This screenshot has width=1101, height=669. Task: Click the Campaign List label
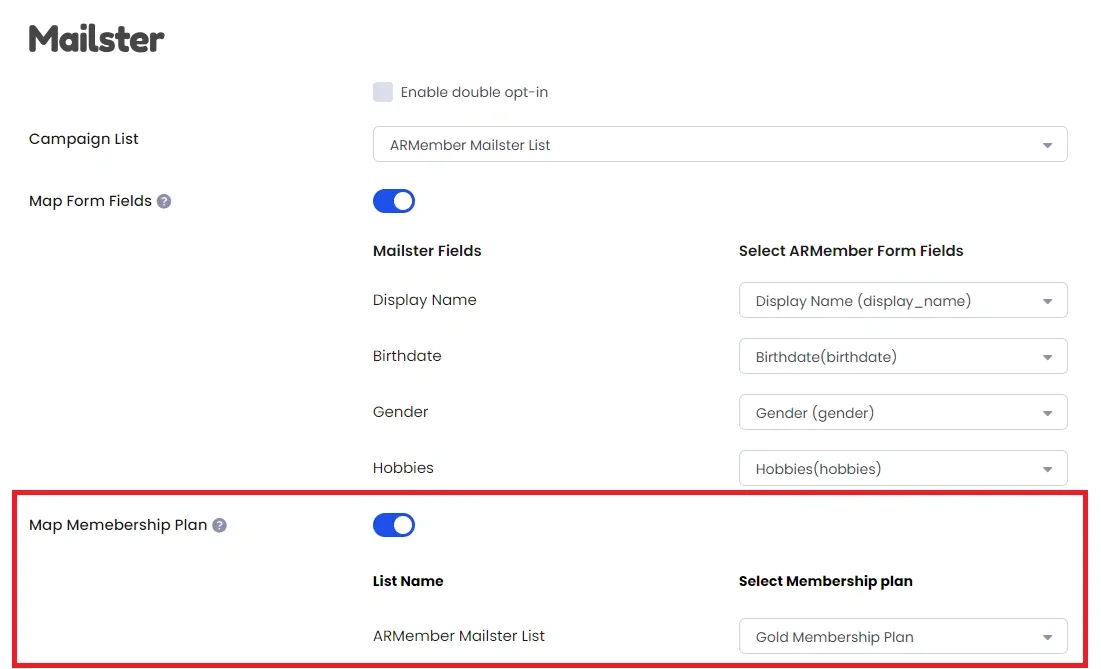click(84, 139)
